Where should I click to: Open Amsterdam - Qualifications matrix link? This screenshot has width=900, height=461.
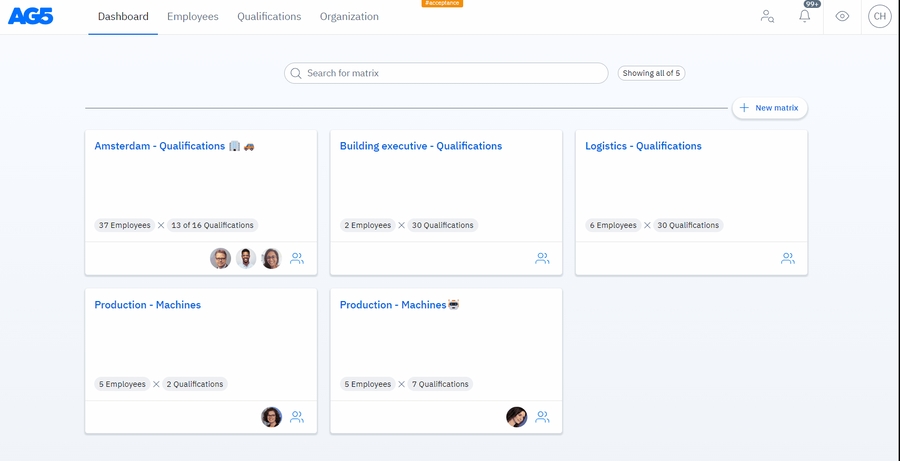160,146
